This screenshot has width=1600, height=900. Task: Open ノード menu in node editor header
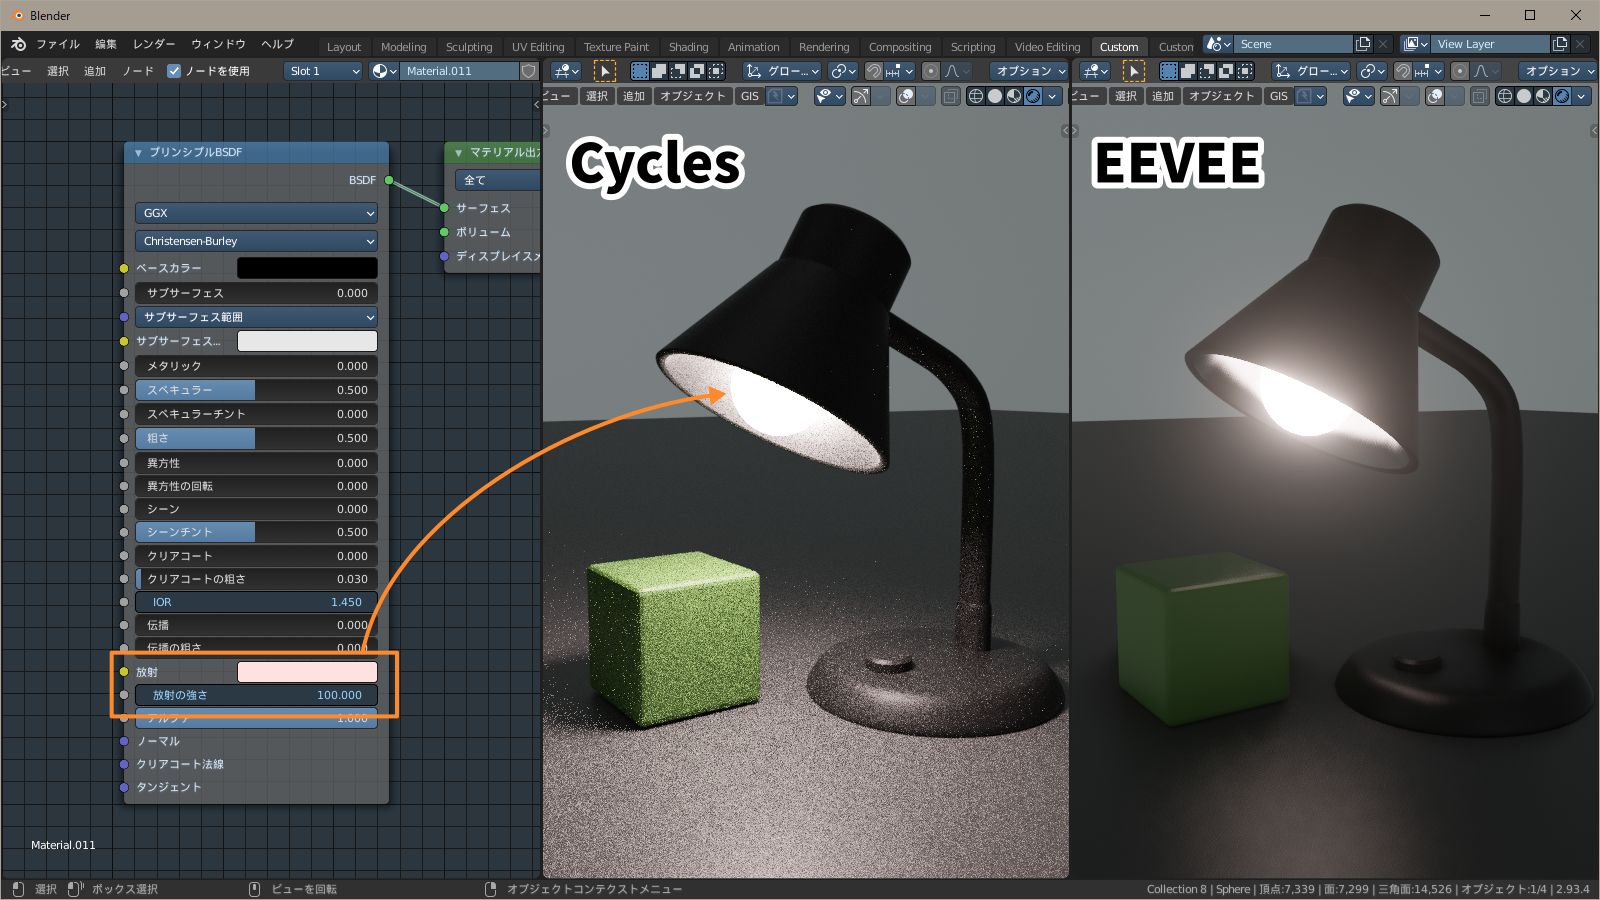click(x=138, y=71)
